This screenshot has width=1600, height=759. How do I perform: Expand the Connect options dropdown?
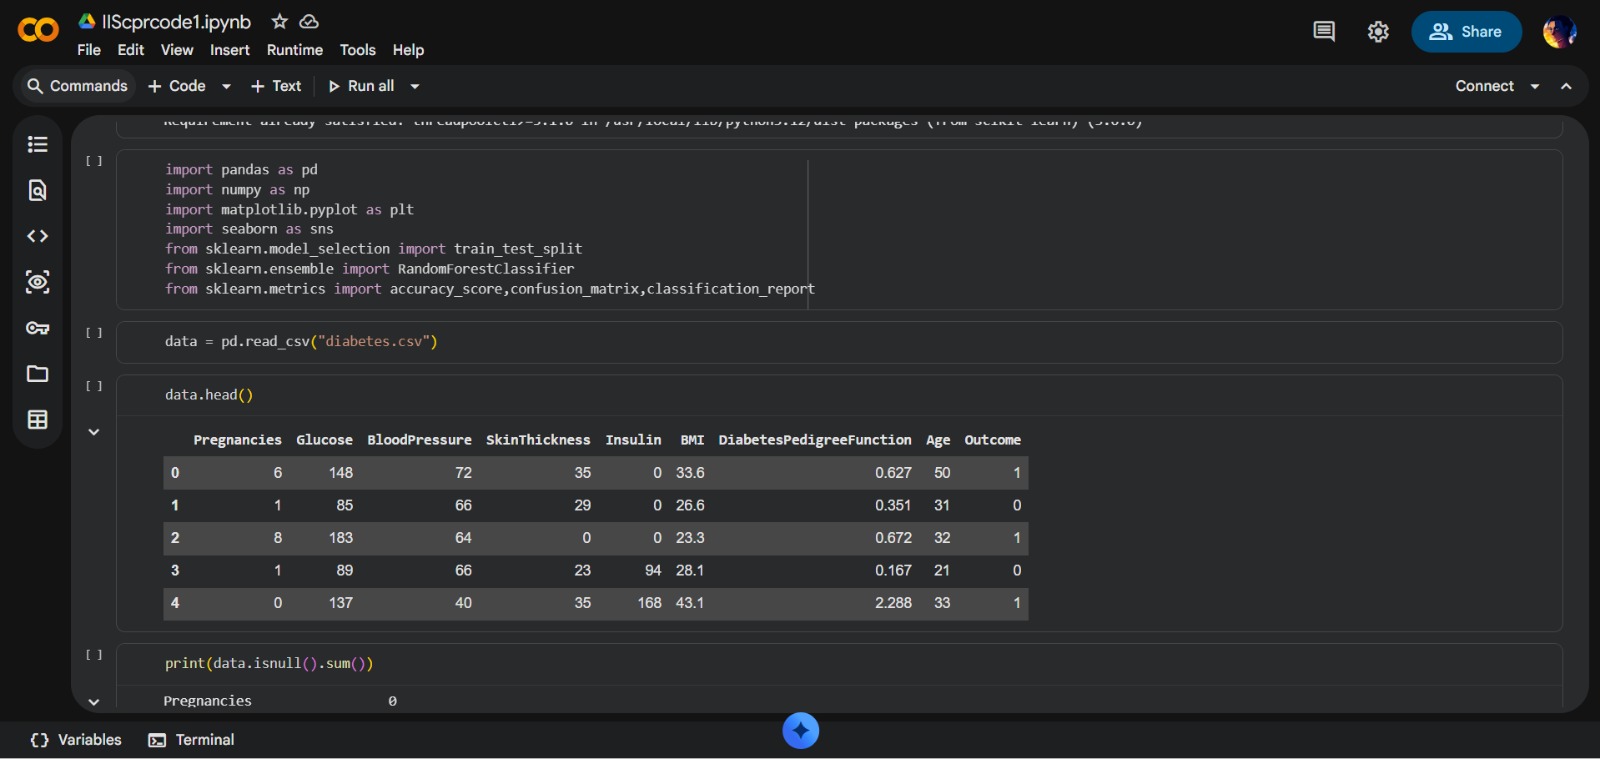click(x=1535, y=87)
